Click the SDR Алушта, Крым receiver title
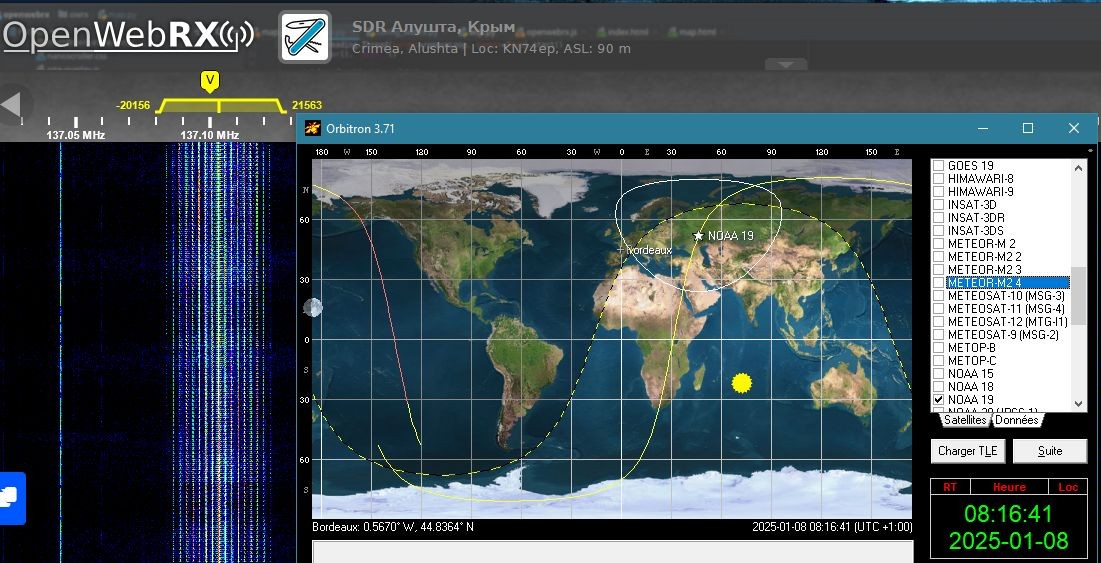 coord(433,27)
